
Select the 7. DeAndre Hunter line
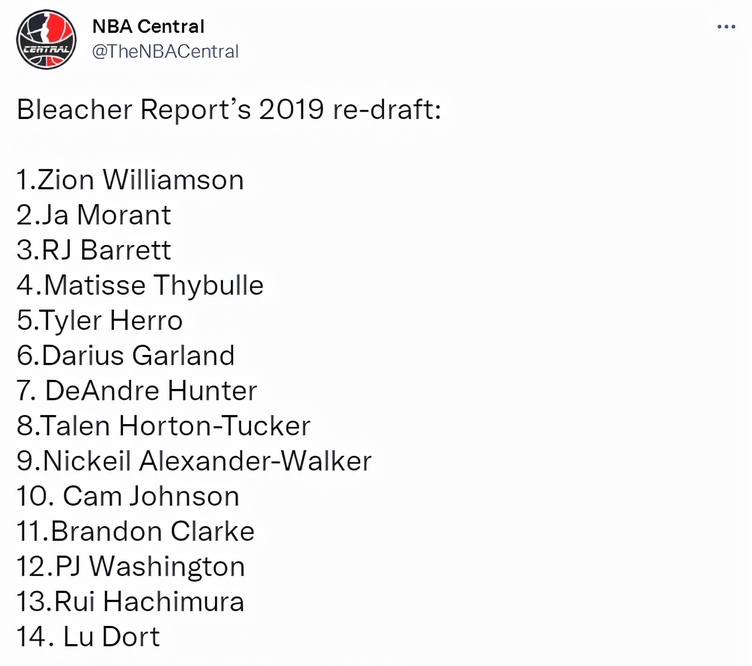click(x=137, y=390)
